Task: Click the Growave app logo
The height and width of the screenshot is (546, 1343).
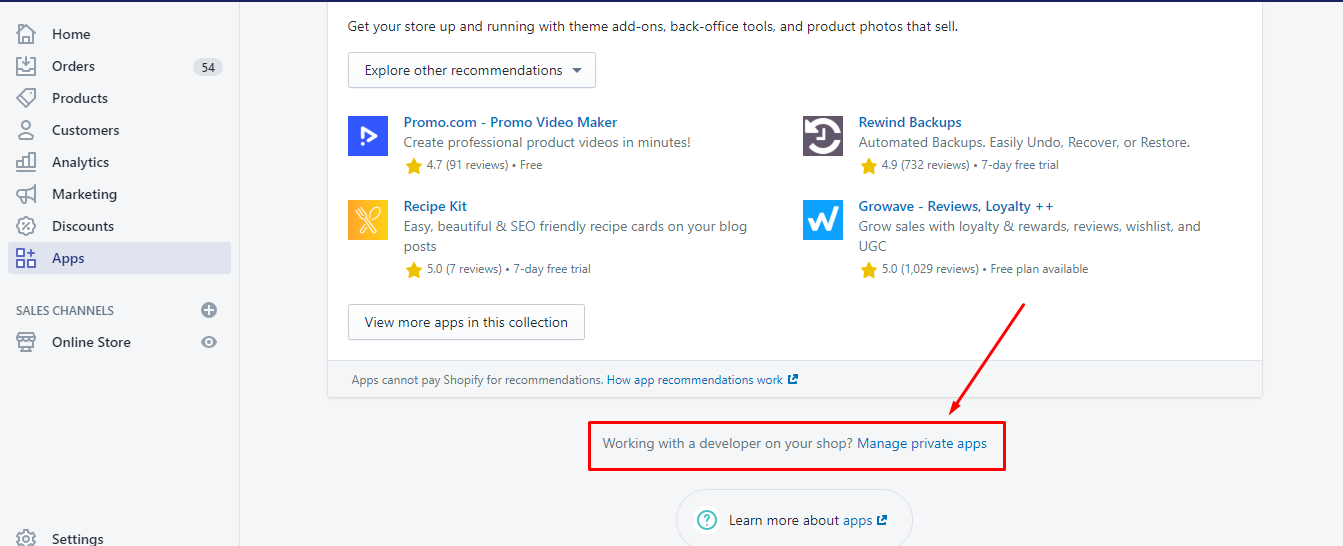Action: [823, 220]
